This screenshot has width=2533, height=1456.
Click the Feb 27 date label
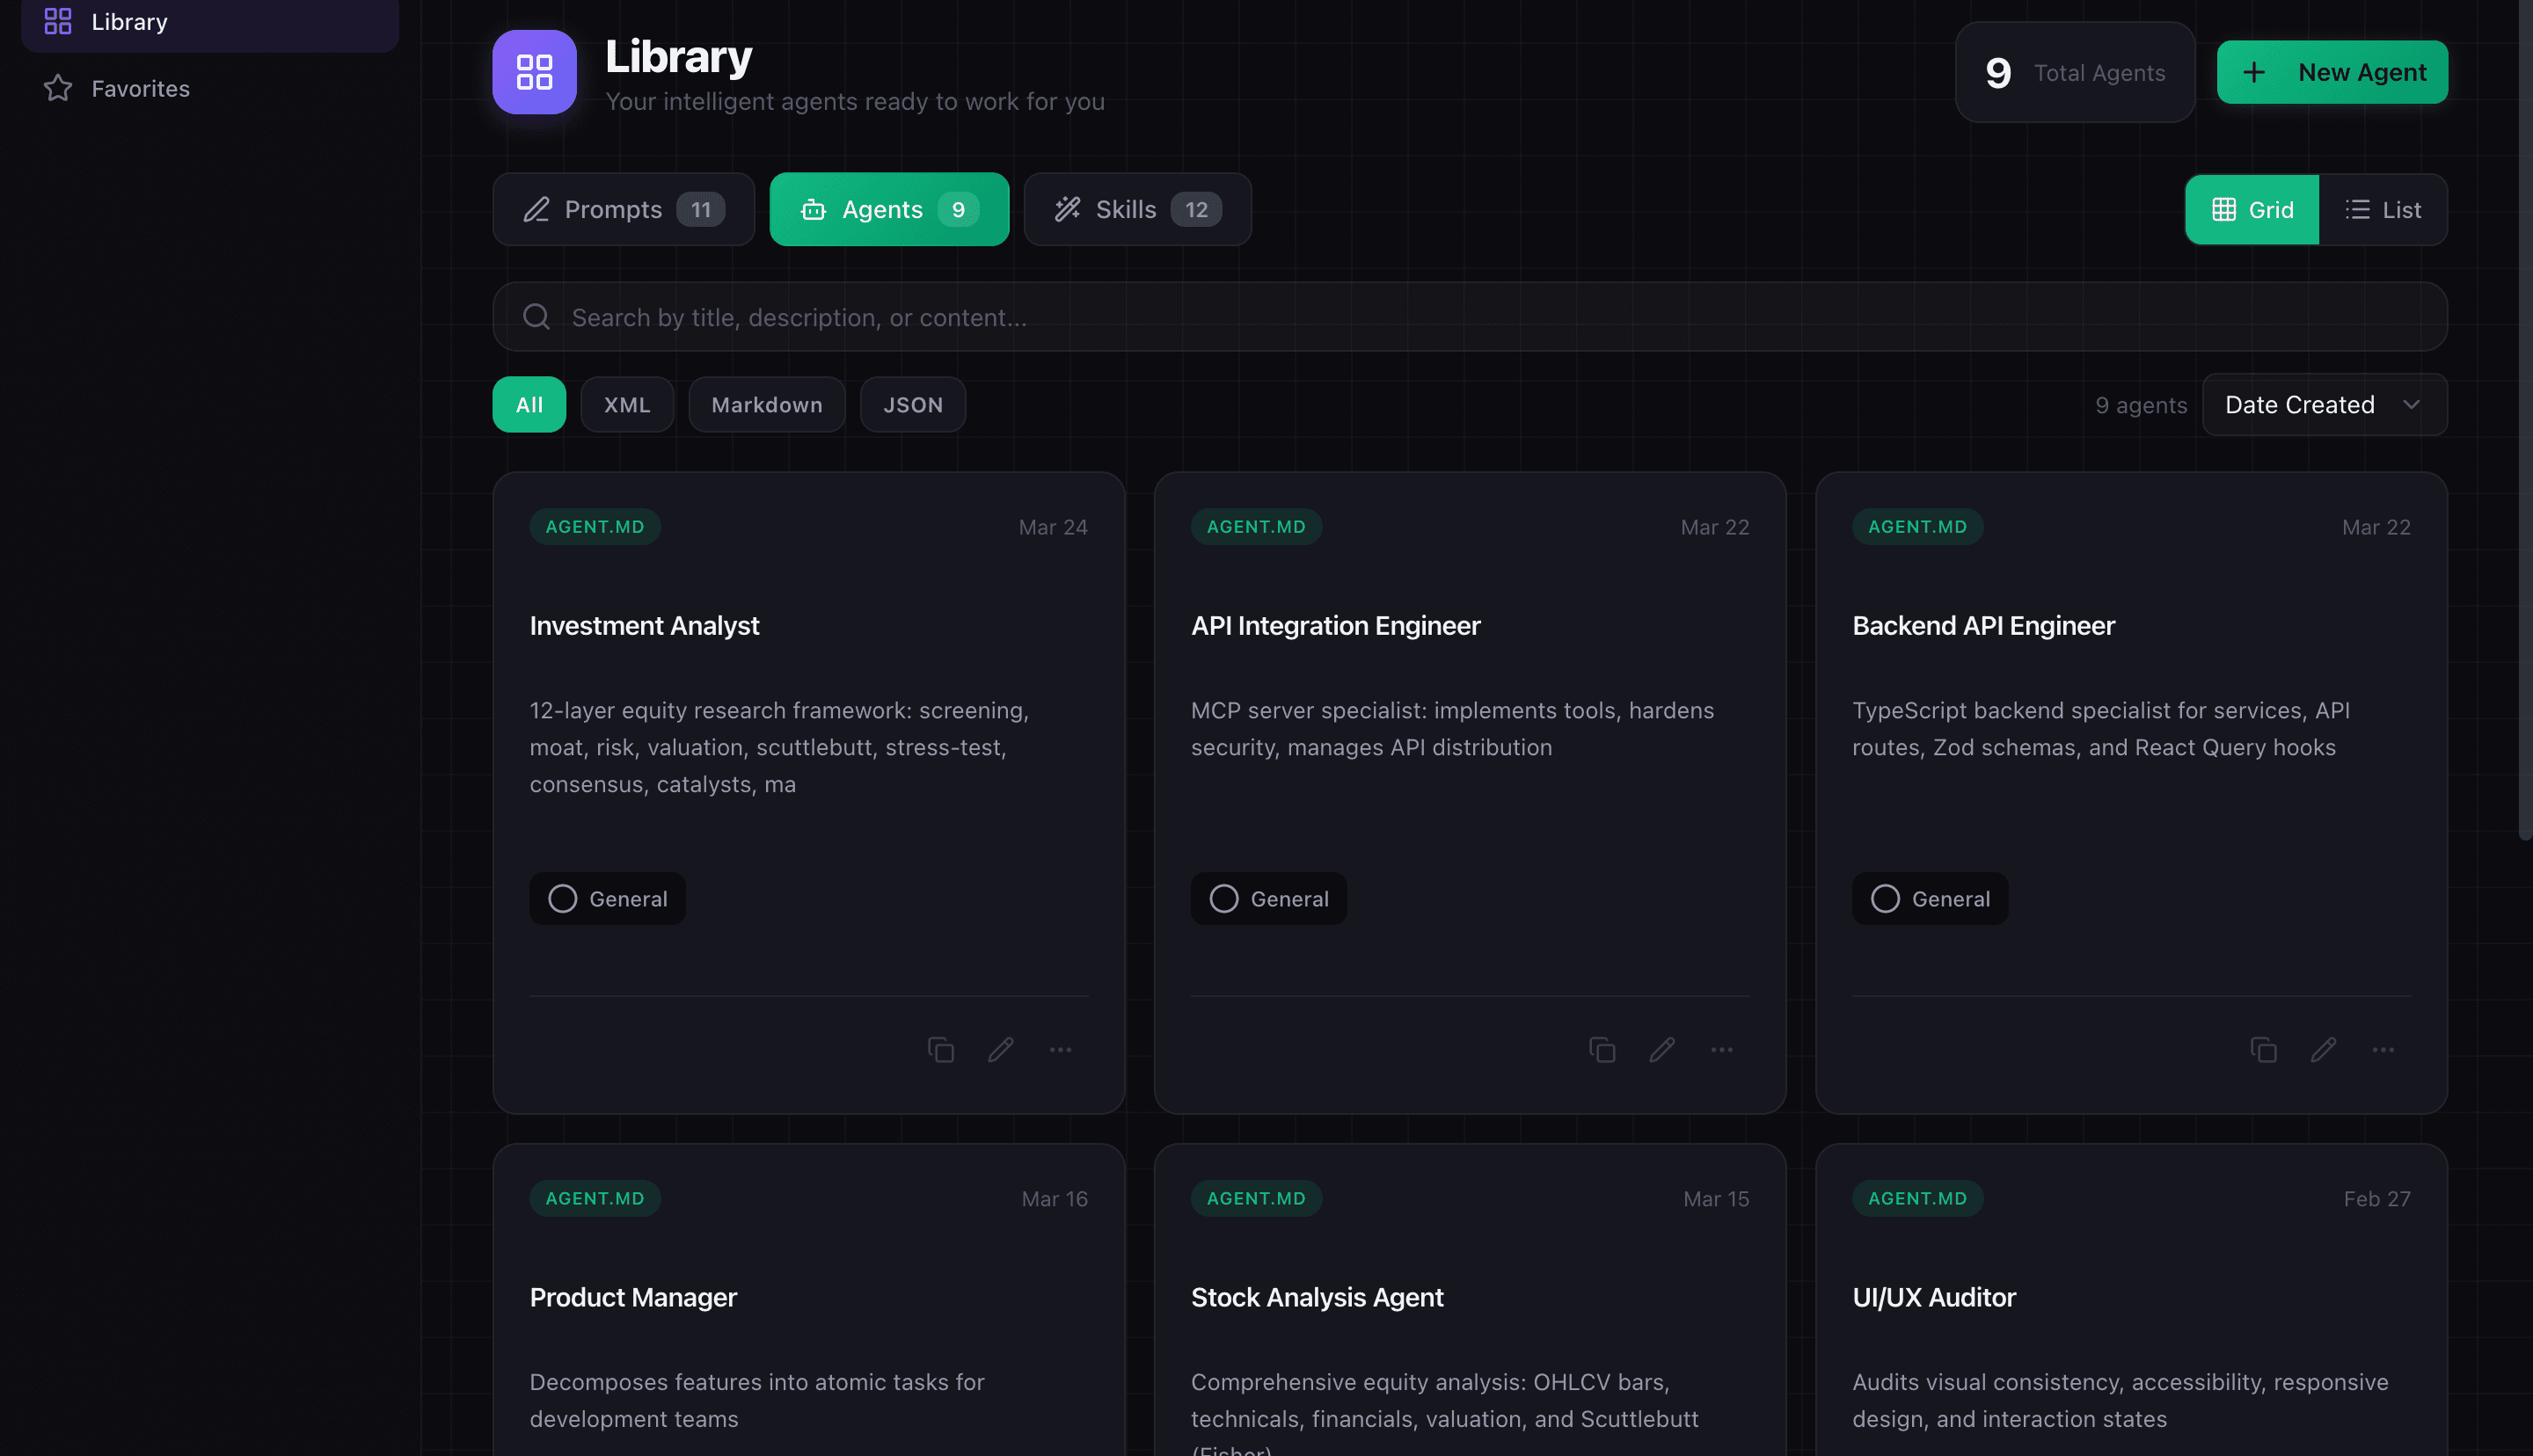click(2377, 1199)
